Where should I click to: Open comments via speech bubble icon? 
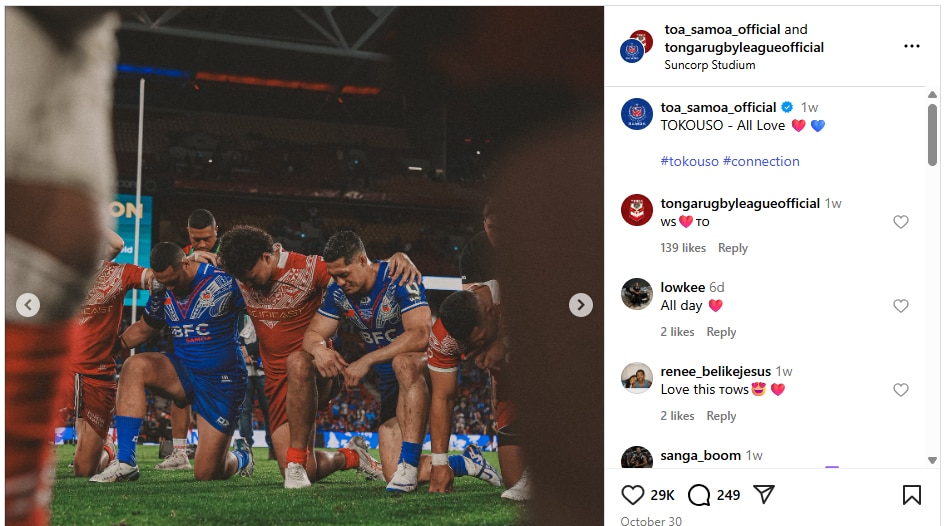pos(700,495)
